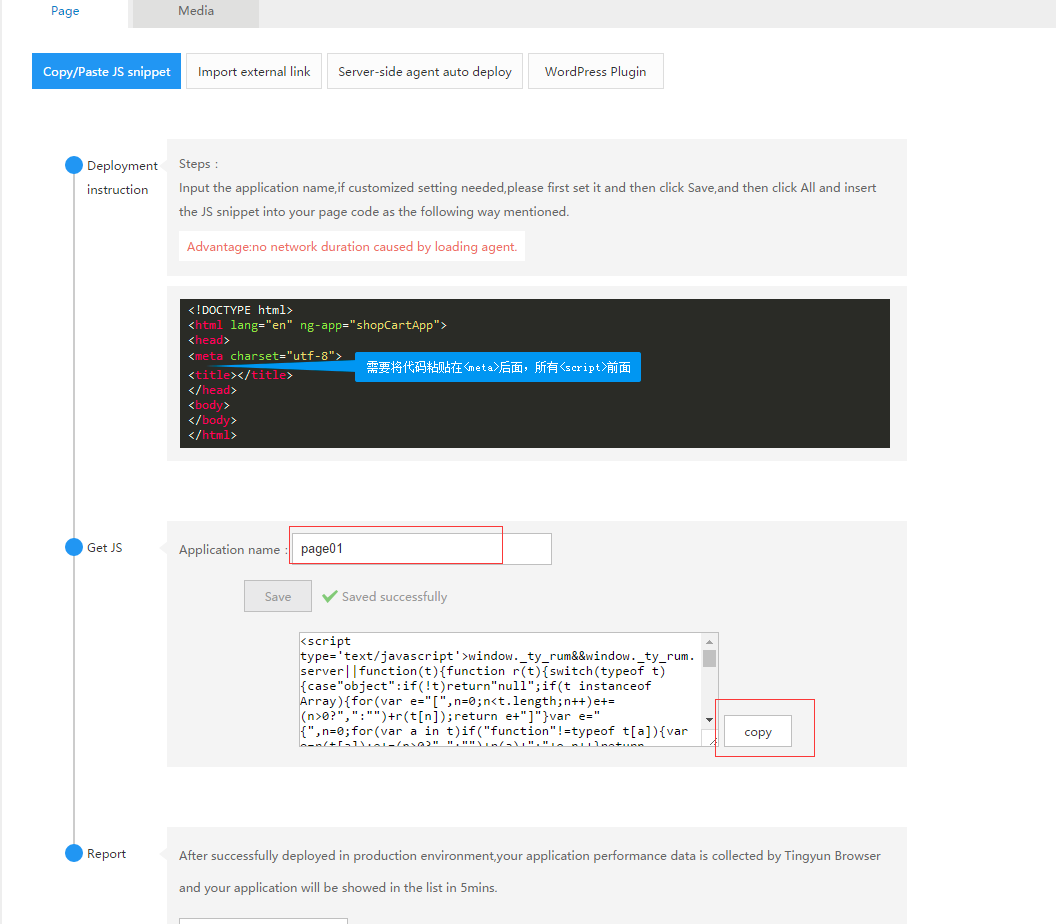This screenshot has height=924, width=1056.
Task: Open the WordPress Plugin option
Action: (595, 72)
